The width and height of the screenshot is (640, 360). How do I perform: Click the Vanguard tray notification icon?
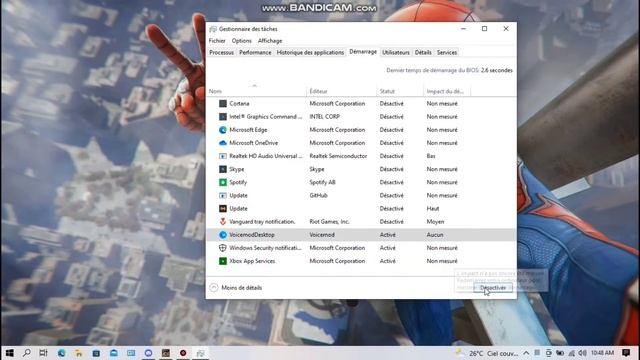tap(223, 222)
